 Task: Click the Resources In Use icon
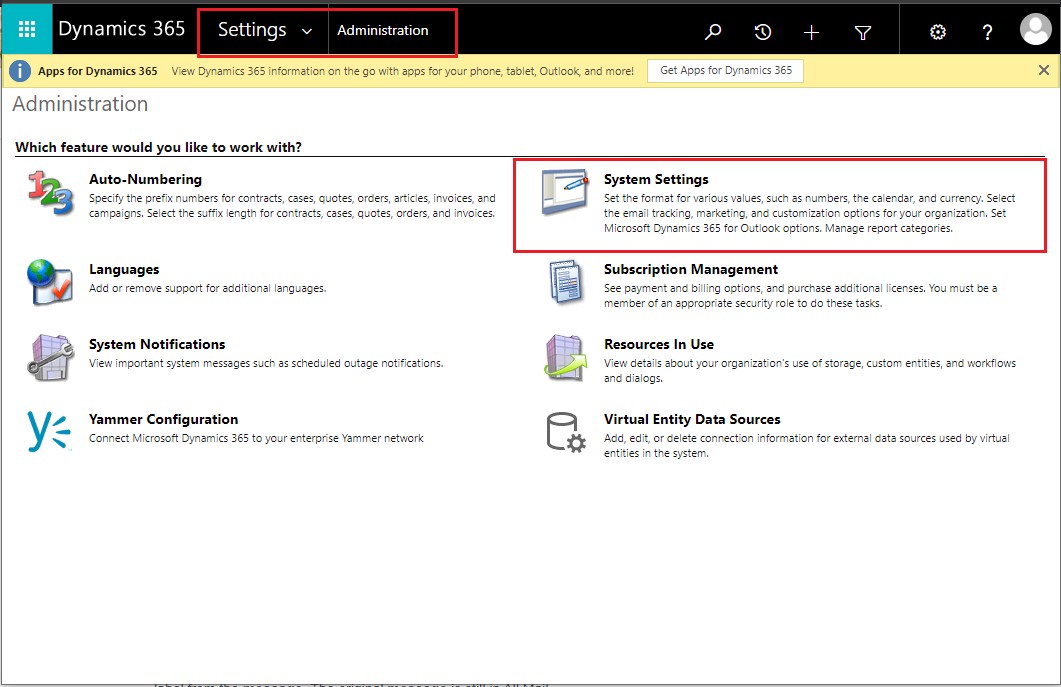[x=566, y=357]
